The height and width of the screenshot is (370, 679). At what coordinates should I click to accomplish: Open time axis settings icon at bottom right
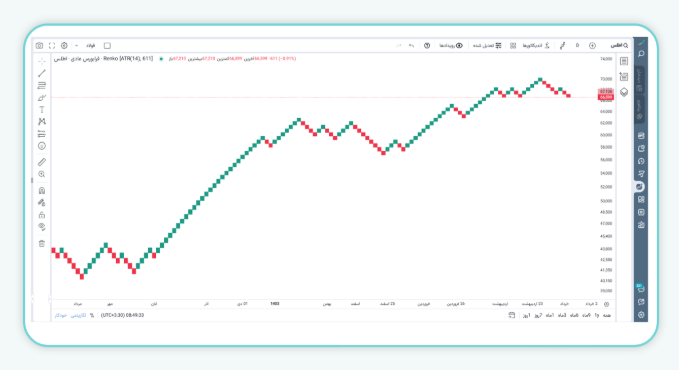(x=607, y=304)
